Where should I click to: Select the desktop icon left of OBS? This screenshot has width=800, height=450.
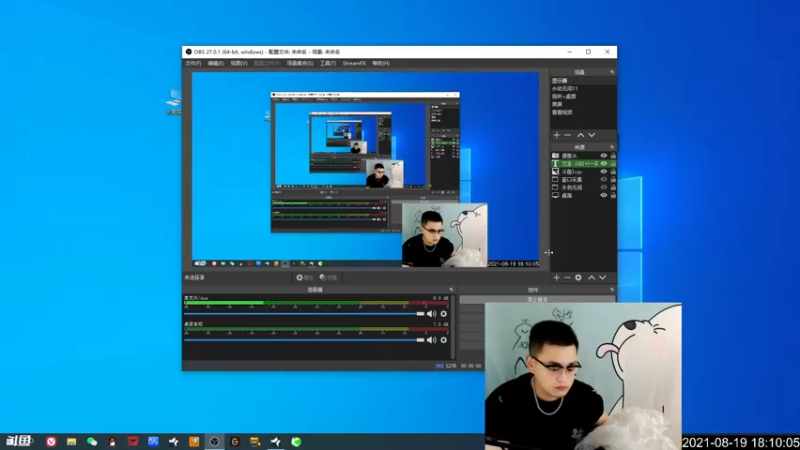click(x=174, y=102)
